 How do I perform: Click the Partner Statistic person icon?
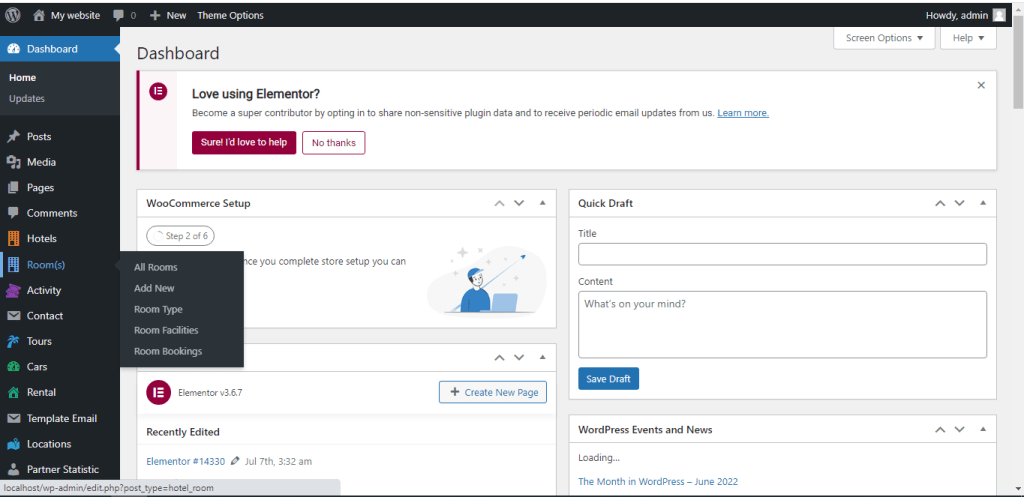pos(13,469)
